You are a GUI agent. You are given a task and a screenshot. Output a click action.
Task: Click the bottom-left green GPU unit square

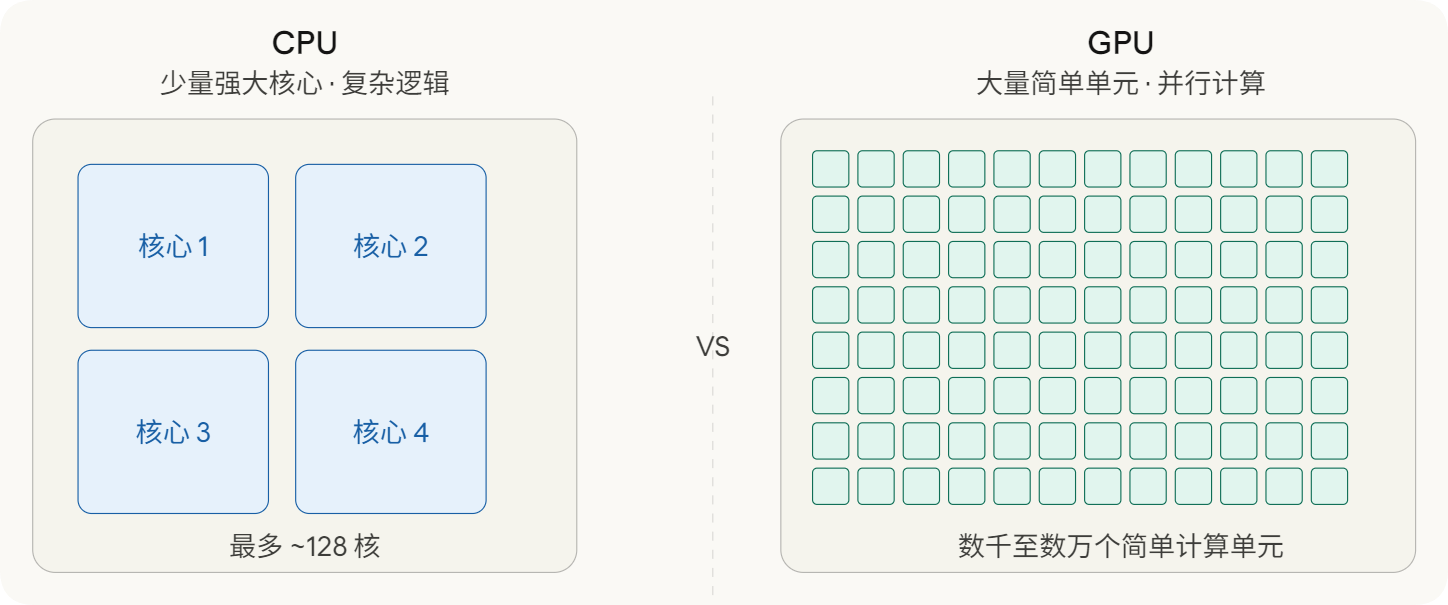tap(830, 486)
